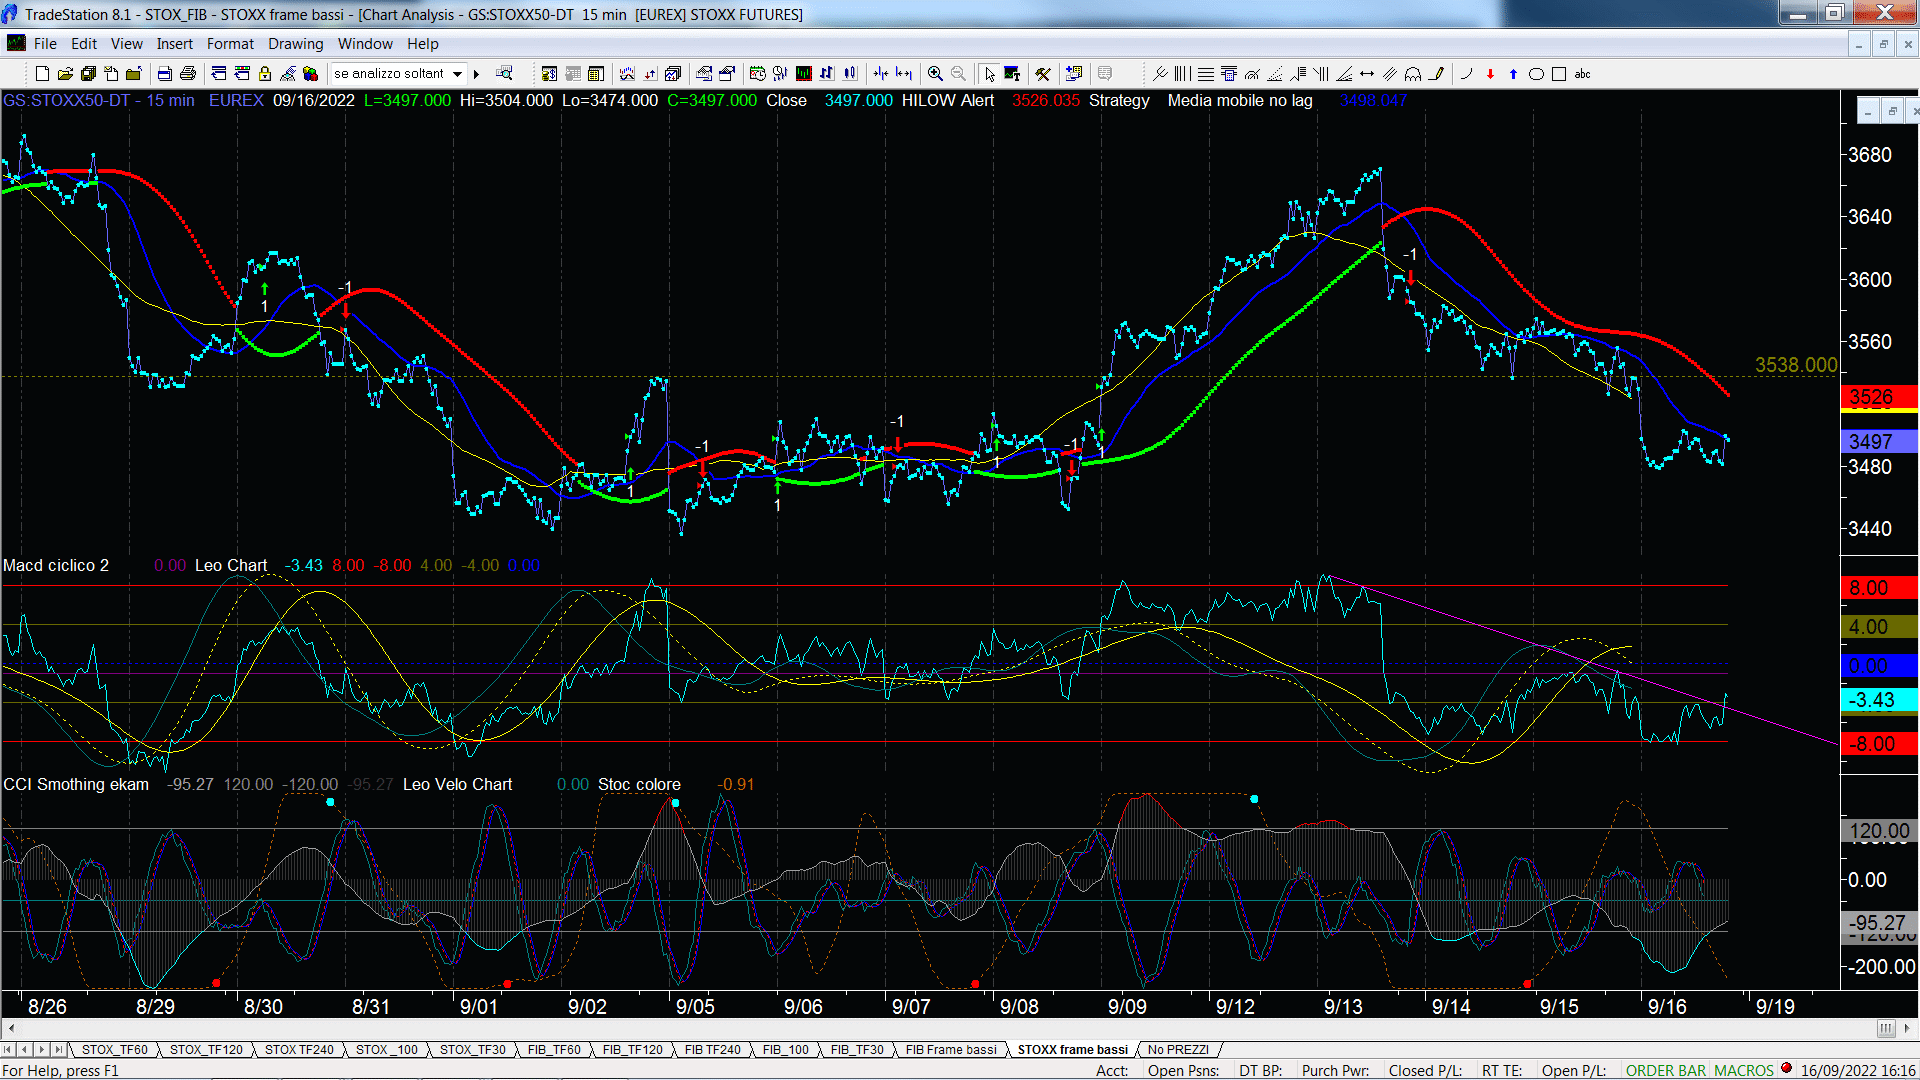Switch to the STOX_100 tab
Screen dimensions: 1920x1080
pos(387,1049)
